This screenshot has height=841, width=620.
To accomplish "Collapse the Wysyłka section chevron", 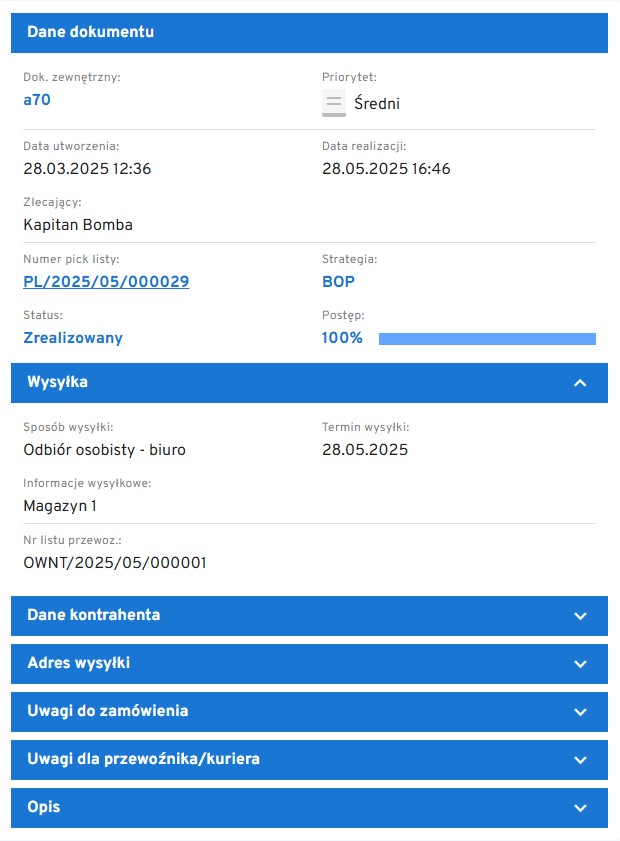I will click(x=580, y=383).
